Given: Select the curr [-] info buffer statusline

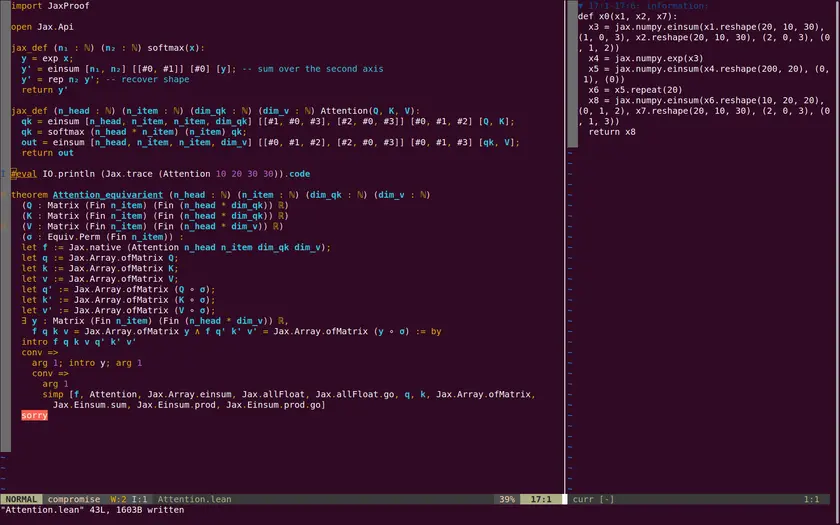Looking at the screenshot, I should click(593, 499).
